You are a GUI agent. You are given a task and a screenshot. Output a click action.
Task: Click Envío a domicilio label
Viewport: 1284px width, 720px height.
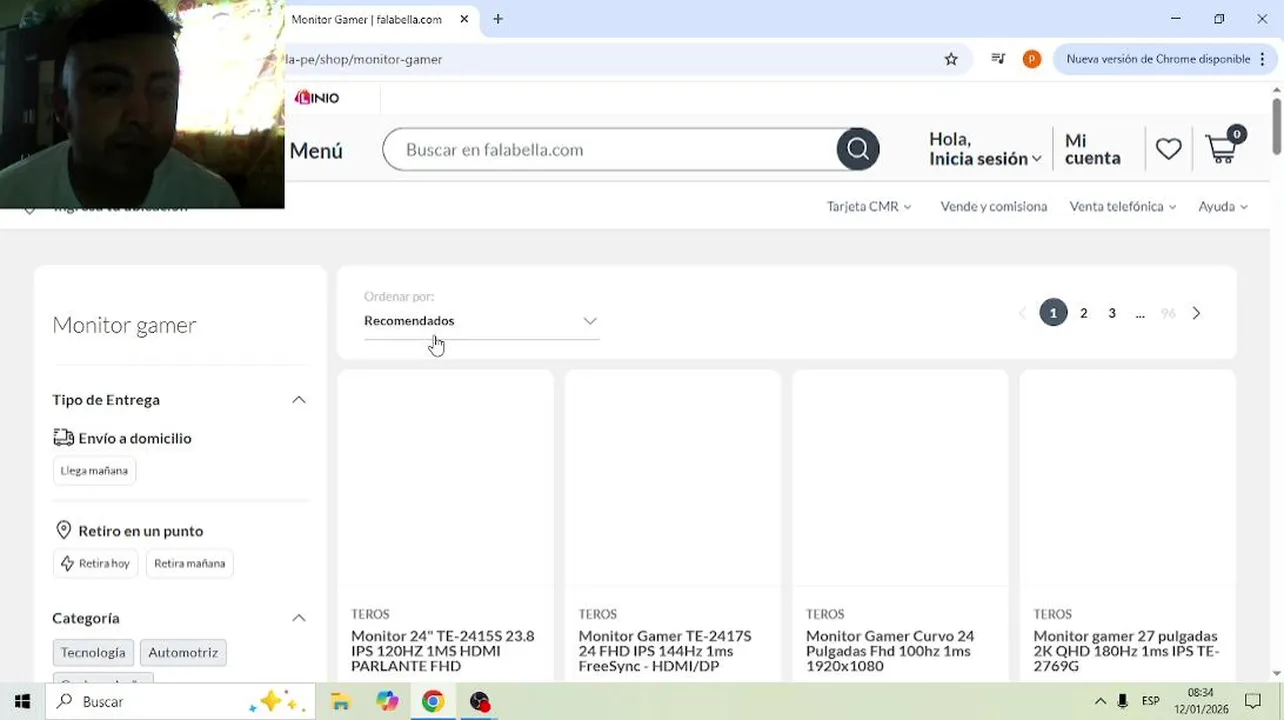pyautogui.click(x=134, y=438)
